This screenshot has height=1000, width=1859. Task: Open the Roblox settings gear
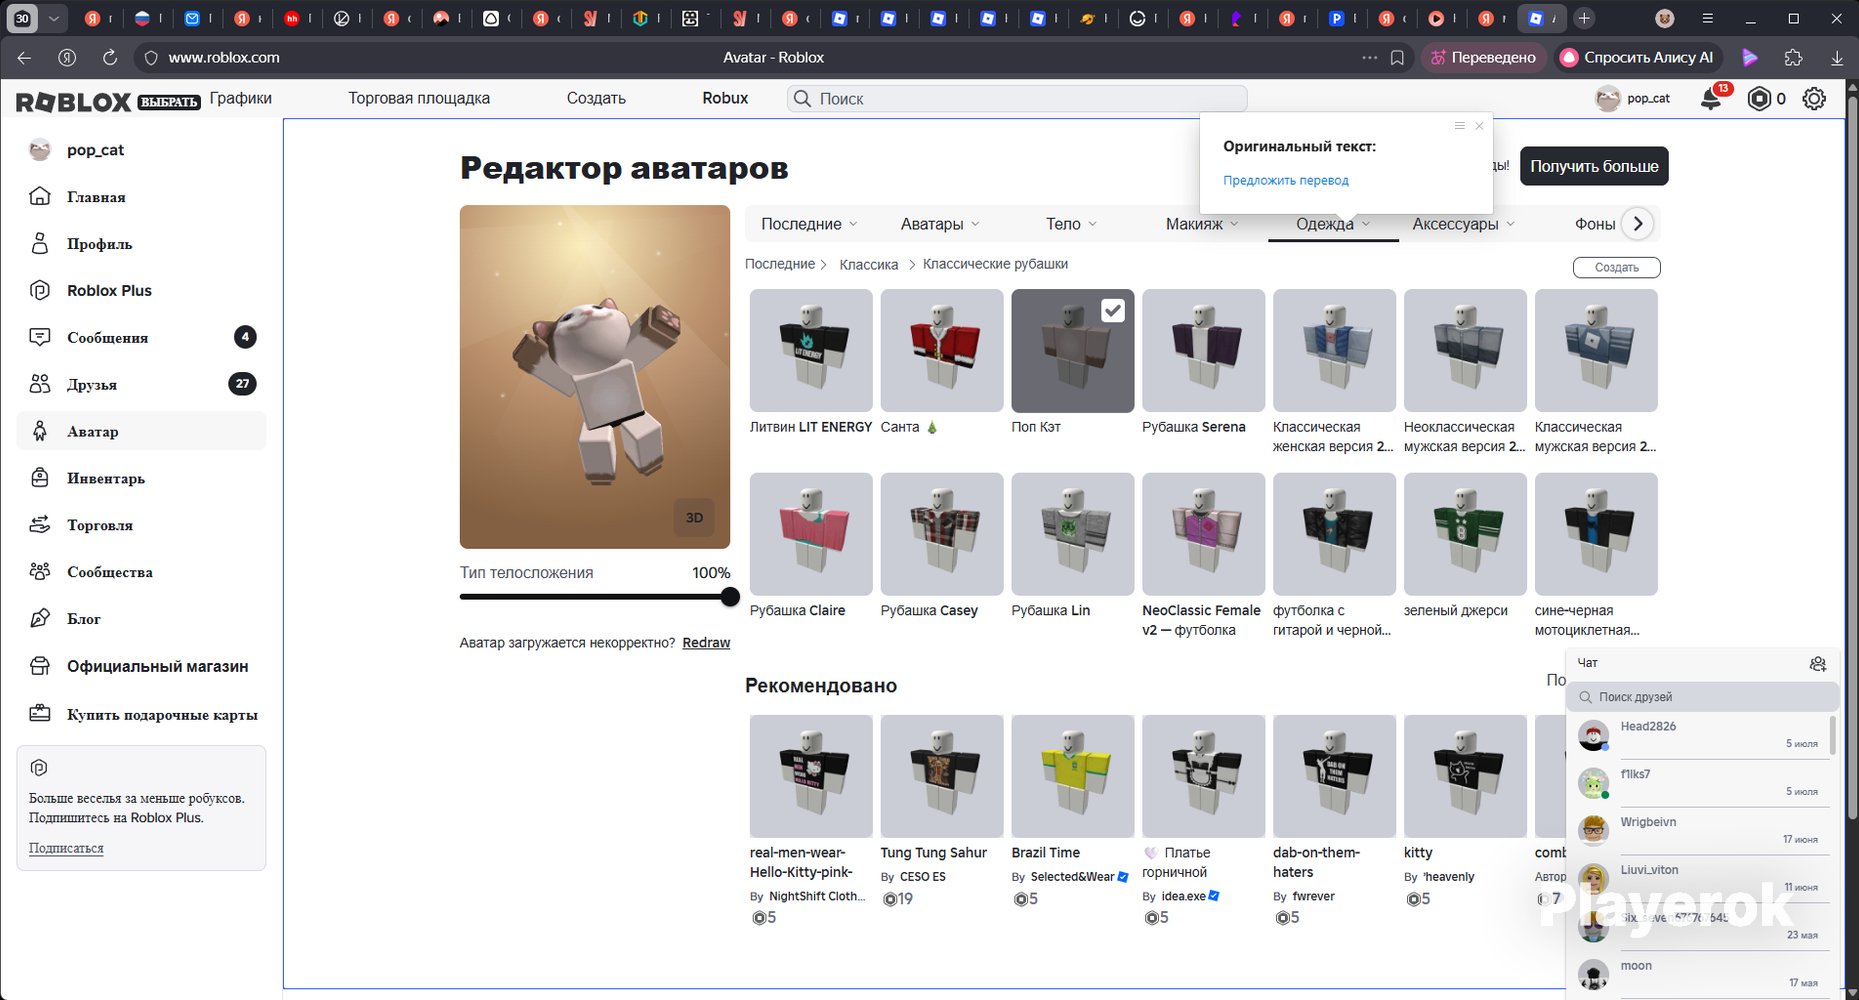(1814, 99)
